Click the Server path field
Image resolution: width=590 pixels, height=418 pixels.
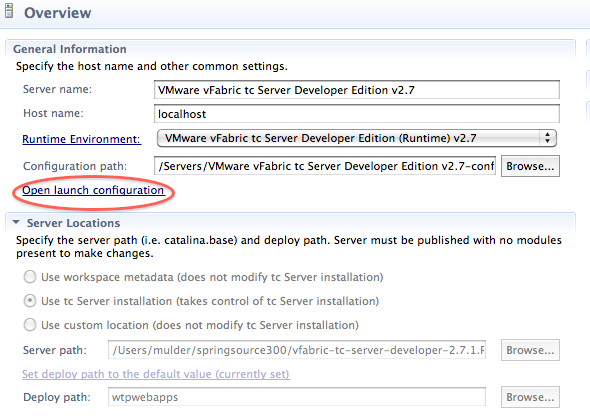click(297, 350)
